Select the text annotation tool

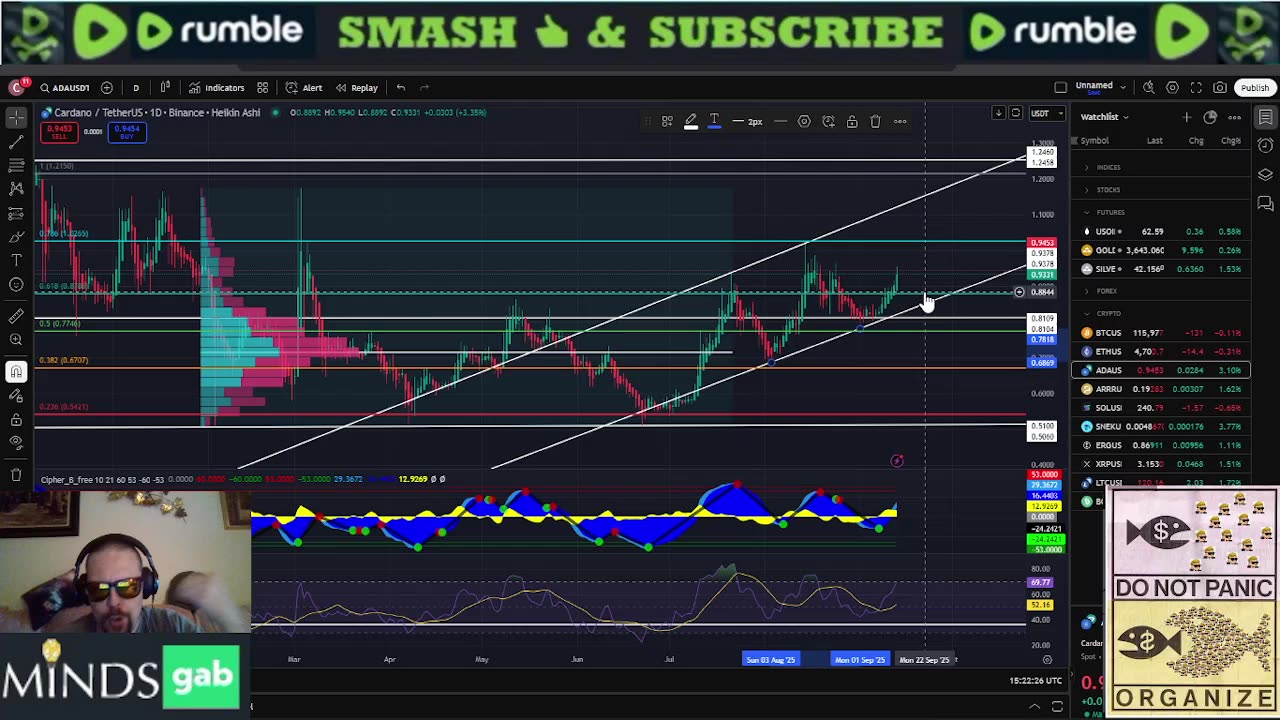pyautogui.click(x=16, y=260)
